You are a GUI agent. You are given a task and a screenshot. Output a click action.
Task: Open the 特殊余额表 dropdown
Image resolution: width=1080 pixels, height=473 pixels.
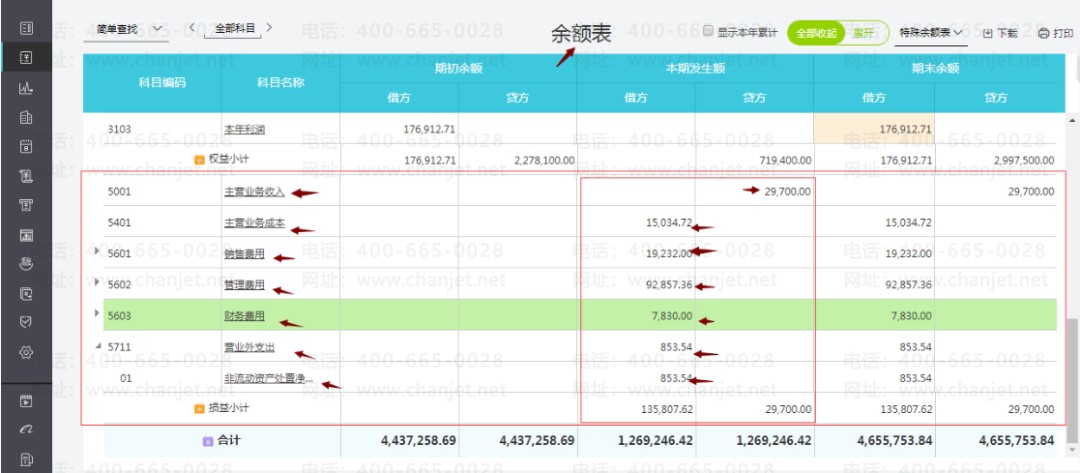pyautogui.click(x=931, y=32)
